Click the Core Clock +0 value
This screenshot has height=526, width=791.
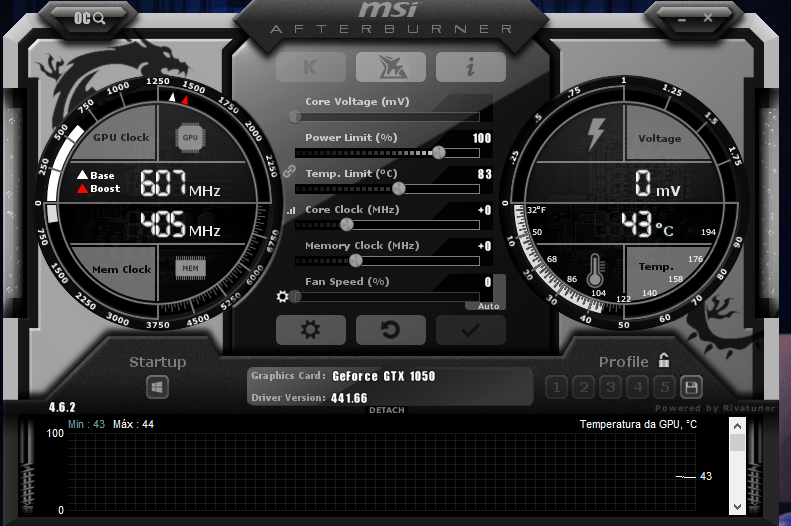tap(485, 210)
